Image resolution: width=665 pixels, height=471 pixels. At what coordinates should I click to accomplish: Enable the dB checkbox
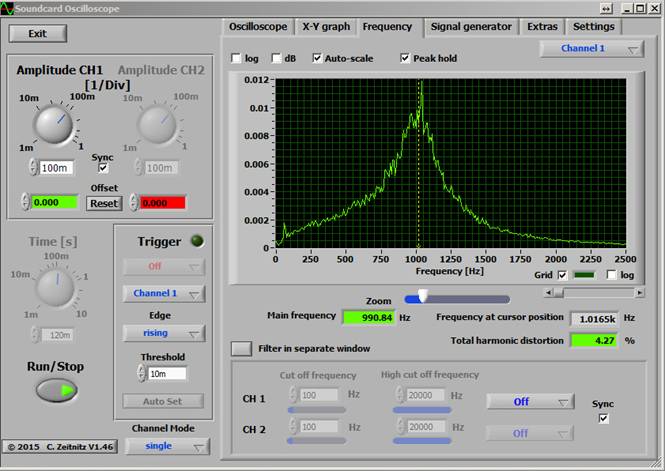coord(275,59)
